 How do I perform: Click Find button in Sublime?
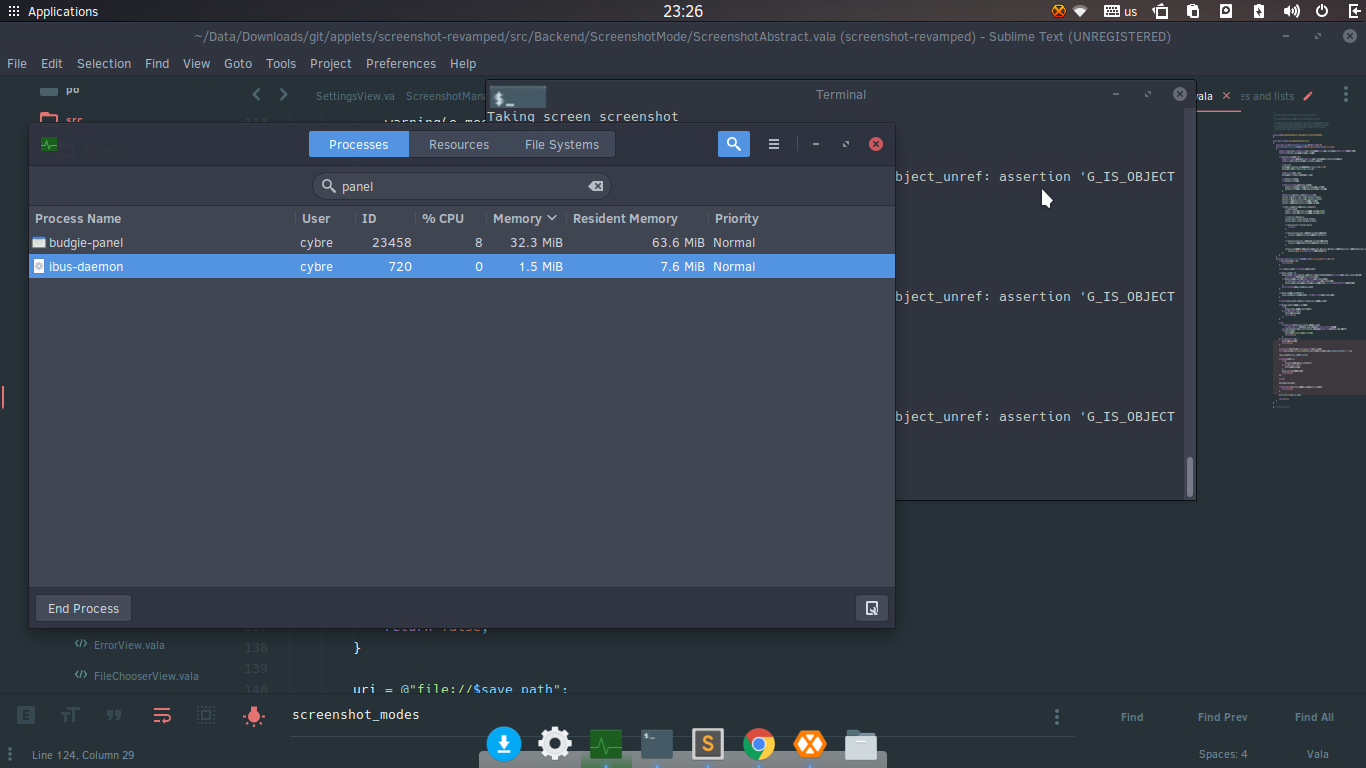tap(1132, 717)
